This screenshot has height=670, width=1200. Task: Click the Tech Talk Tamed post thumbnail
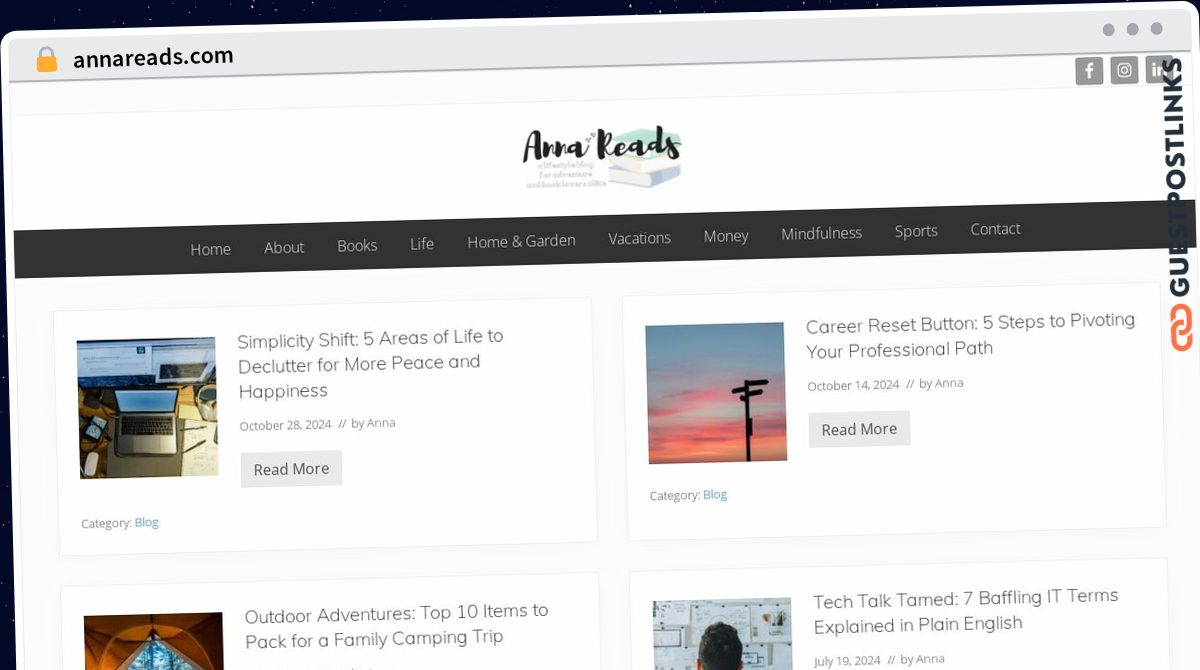click(x=722, y=634)
